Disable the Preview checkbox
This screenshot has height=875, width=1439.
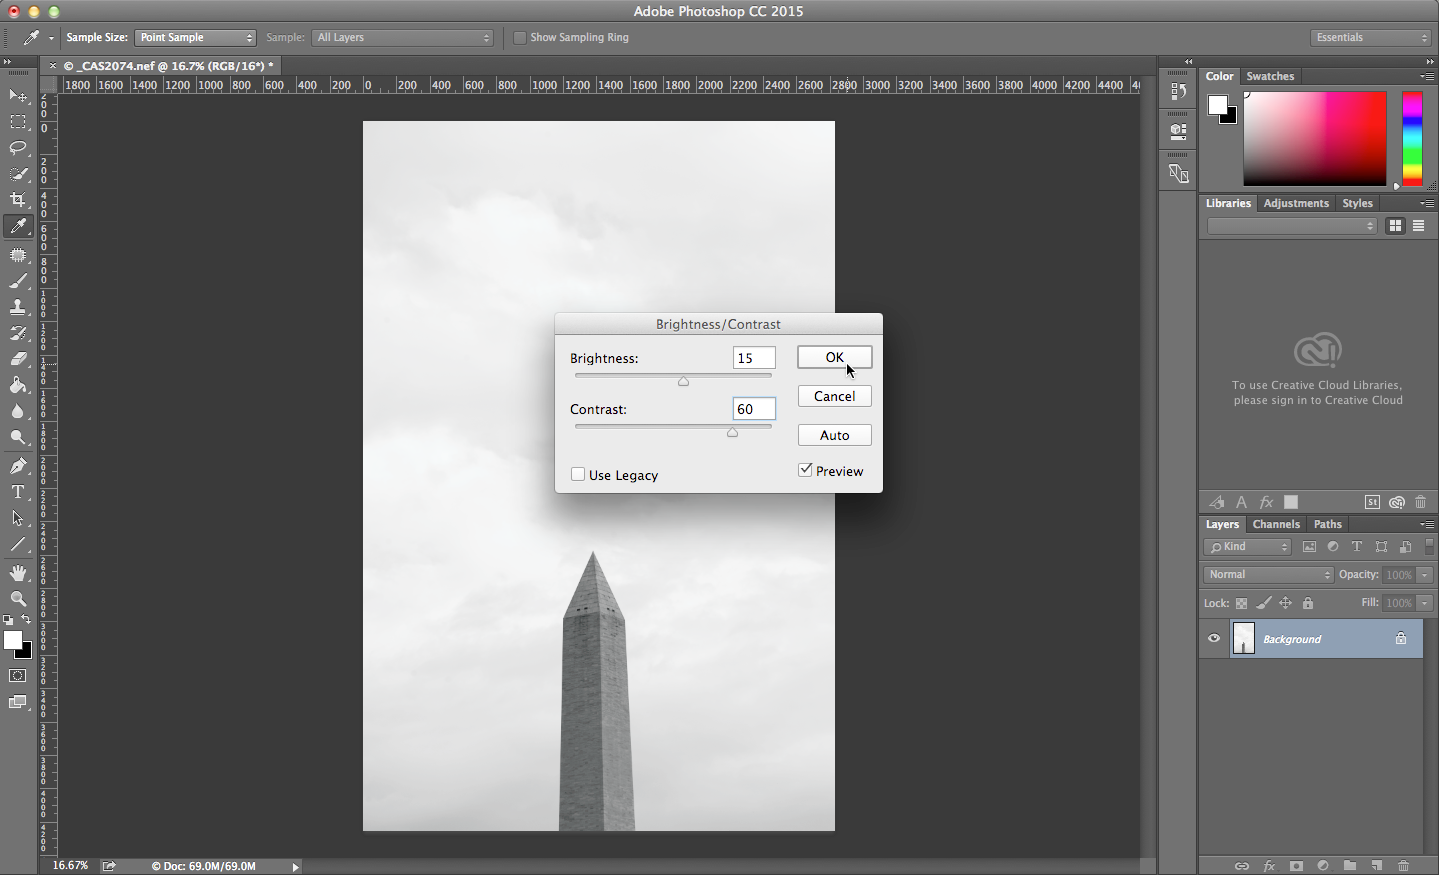click(806, 469)
